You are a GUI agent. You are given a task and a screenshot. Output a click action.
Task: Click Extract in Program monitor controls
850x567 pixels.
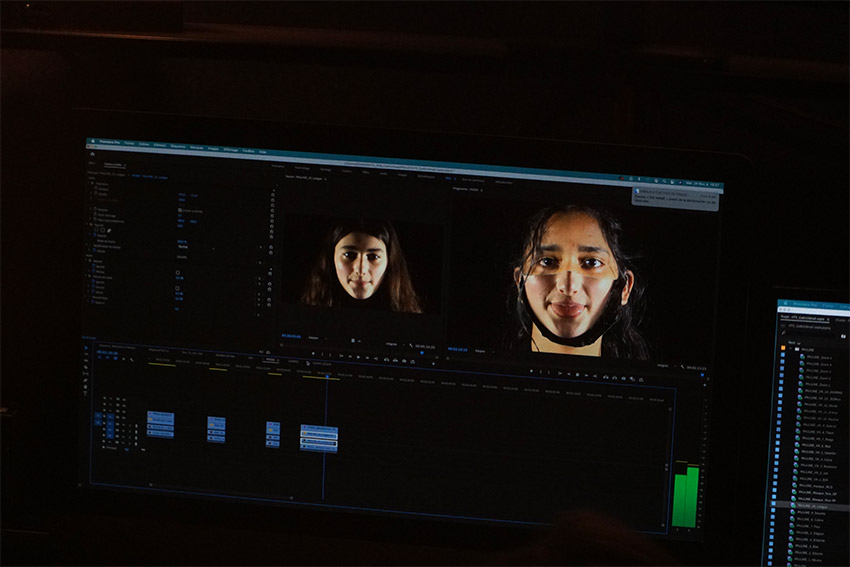click(614, 377)
